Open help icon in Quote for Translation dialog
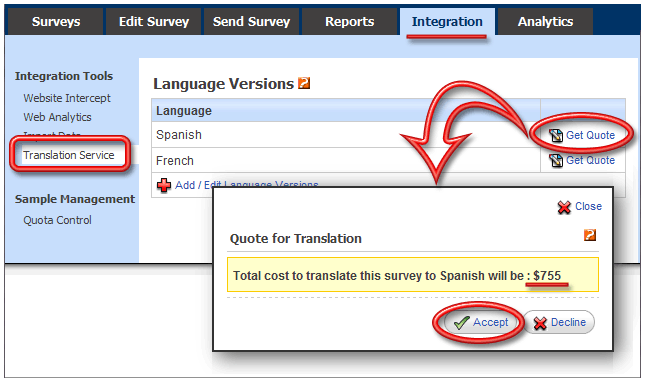The height and width of the screenshot is (382, 645). tap(590, 235)
